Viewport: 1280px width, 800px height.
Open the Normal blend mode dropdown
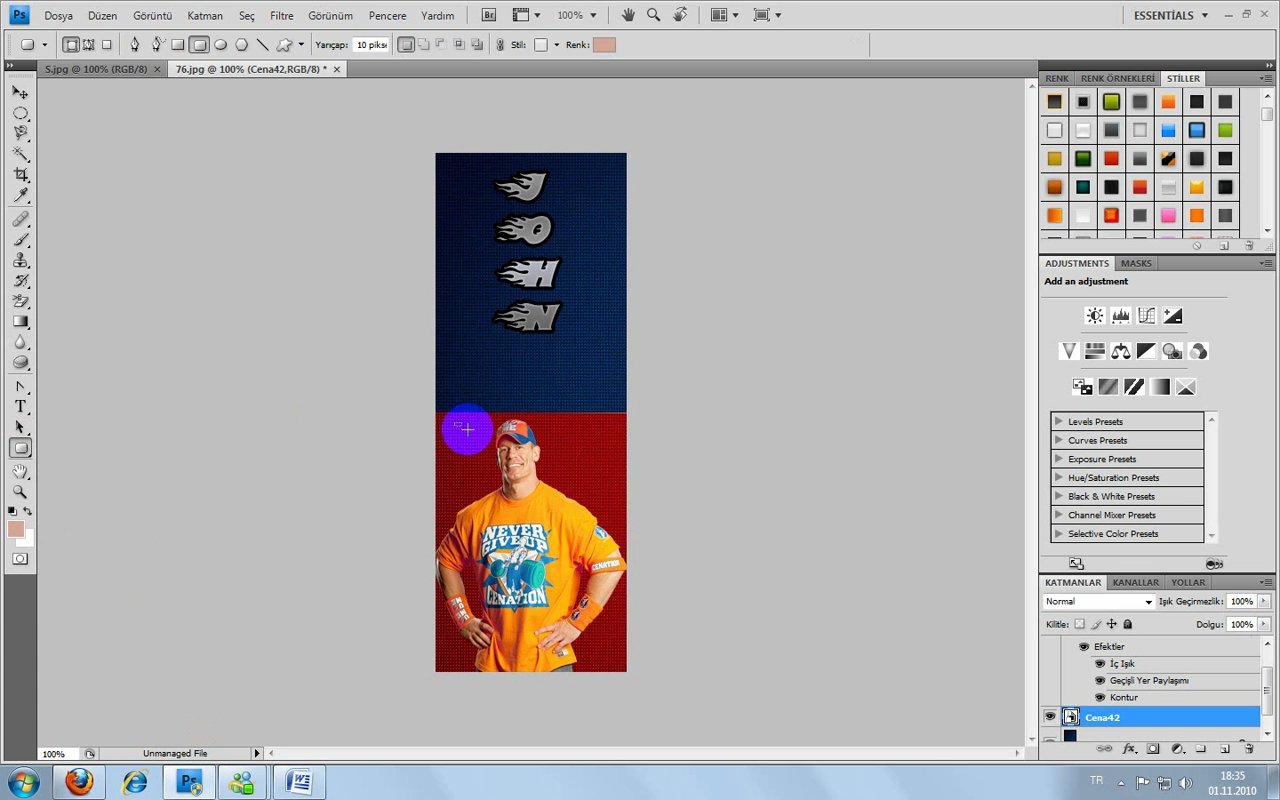[x=1099, y=602]
